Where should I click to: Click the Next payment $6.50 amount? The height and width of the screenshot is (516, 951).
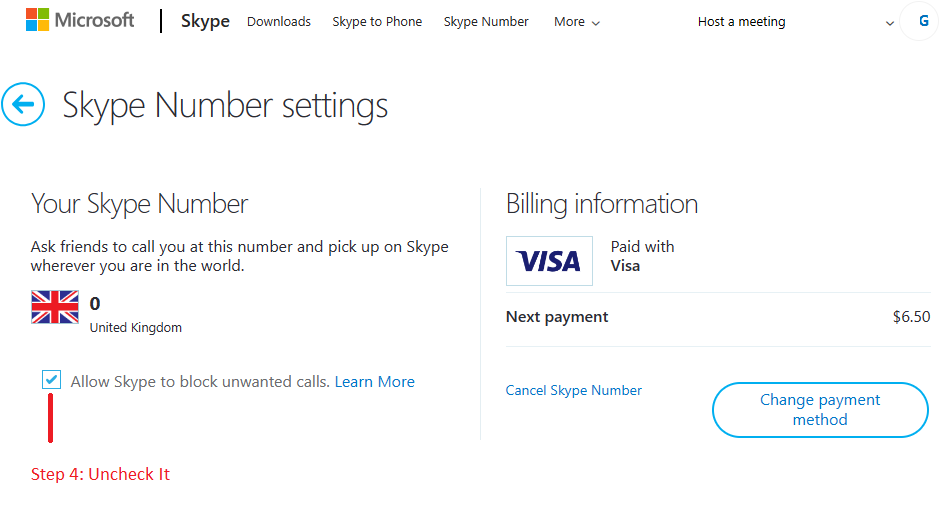point(911,317)
